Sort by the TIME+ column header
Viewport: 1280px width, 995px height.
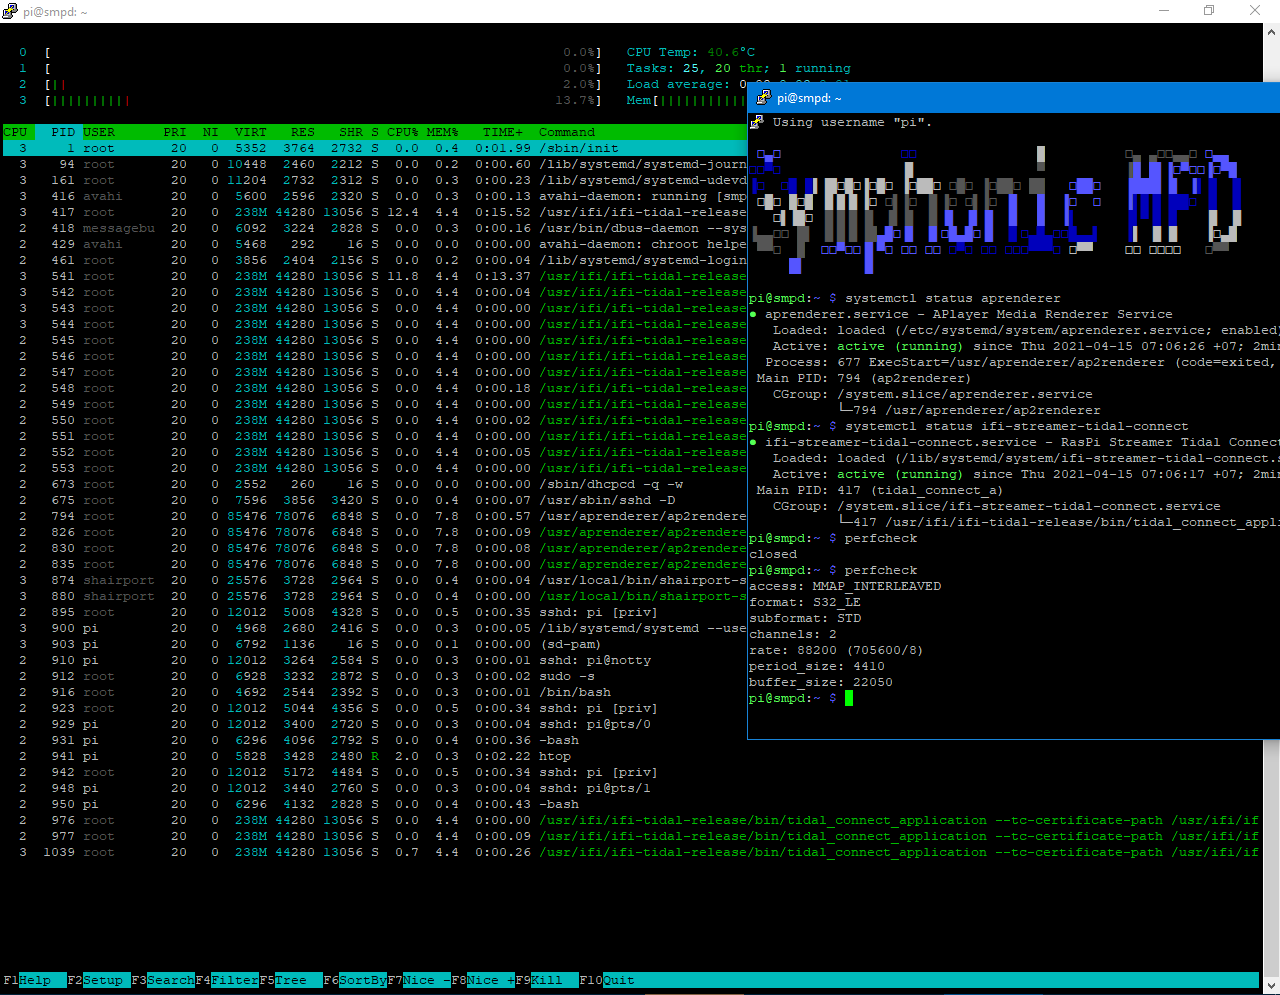pyautogui.click(x=503, y=132)
